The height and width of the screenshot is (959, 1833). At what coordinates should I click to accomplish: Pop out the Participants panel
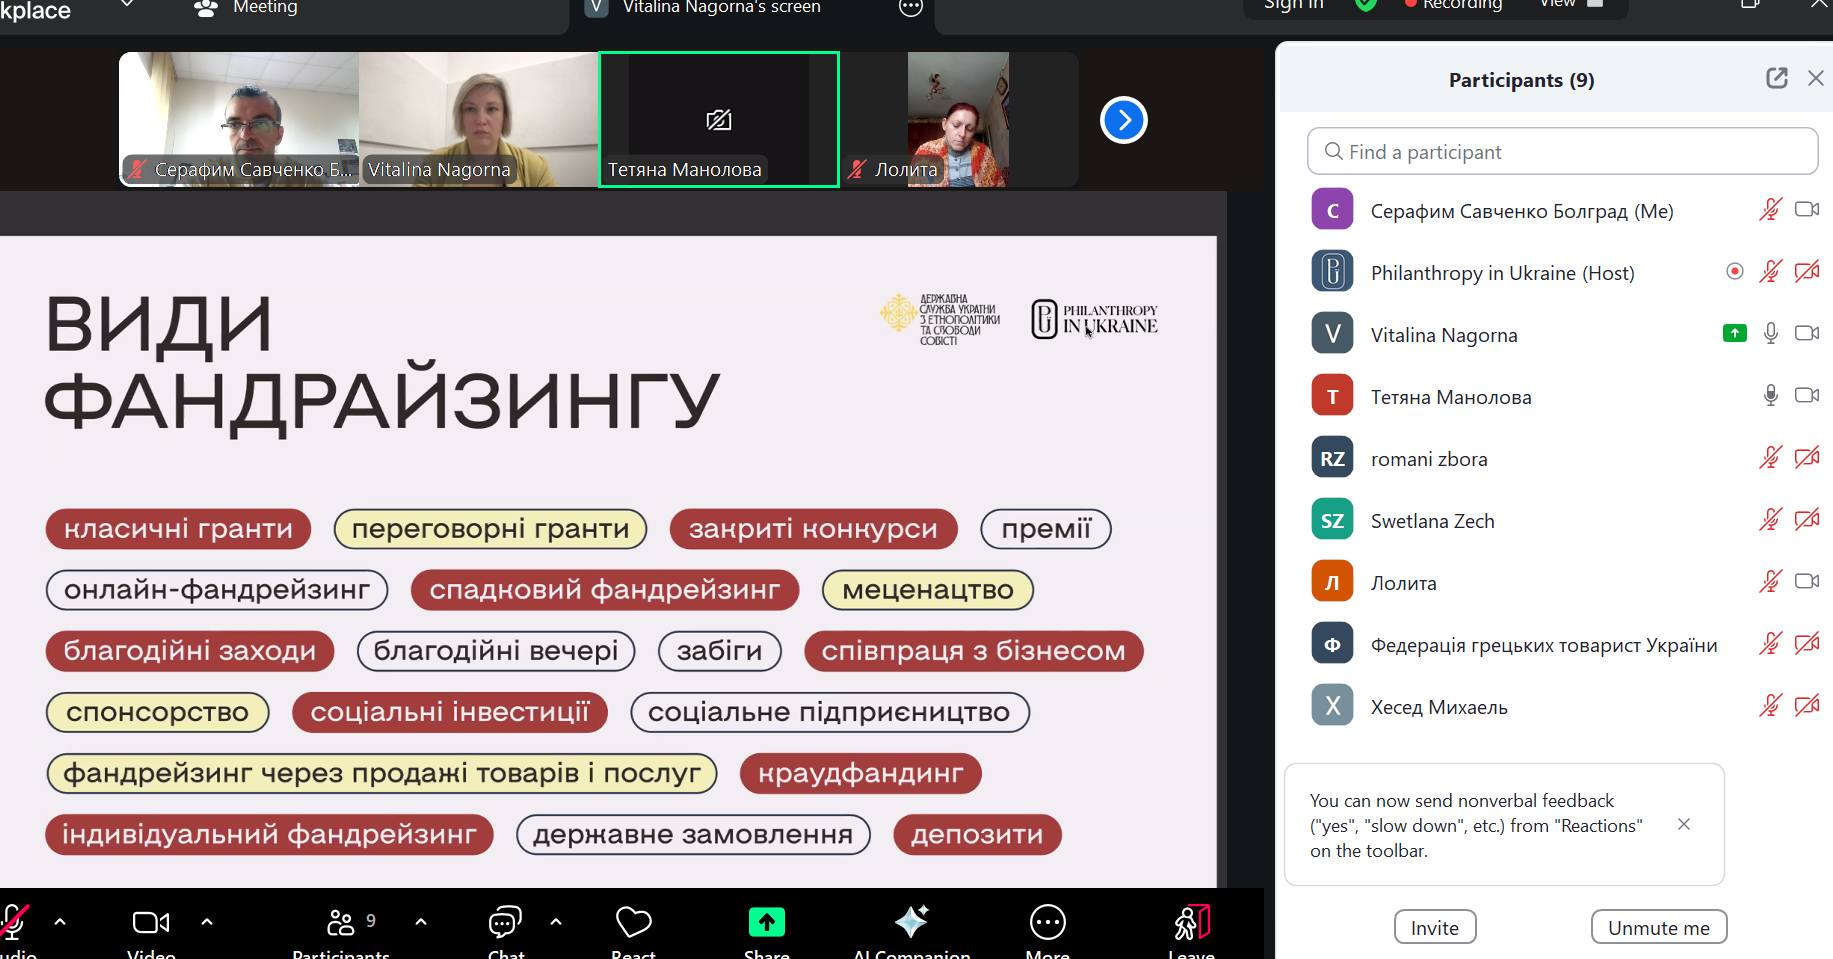click(x=1776, y=79)
